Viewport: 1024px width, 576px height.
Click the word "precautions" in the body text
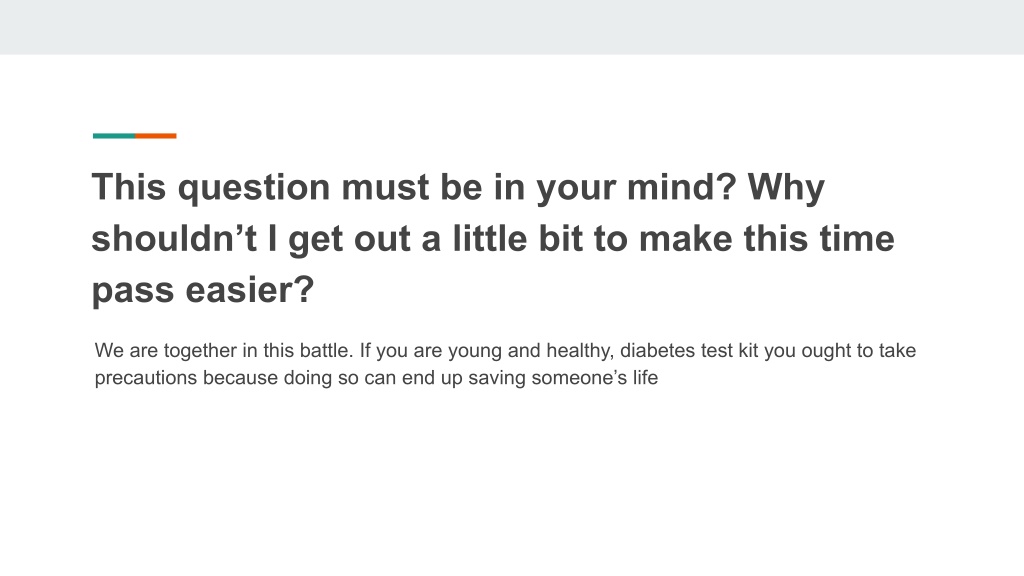pos(146,378)
